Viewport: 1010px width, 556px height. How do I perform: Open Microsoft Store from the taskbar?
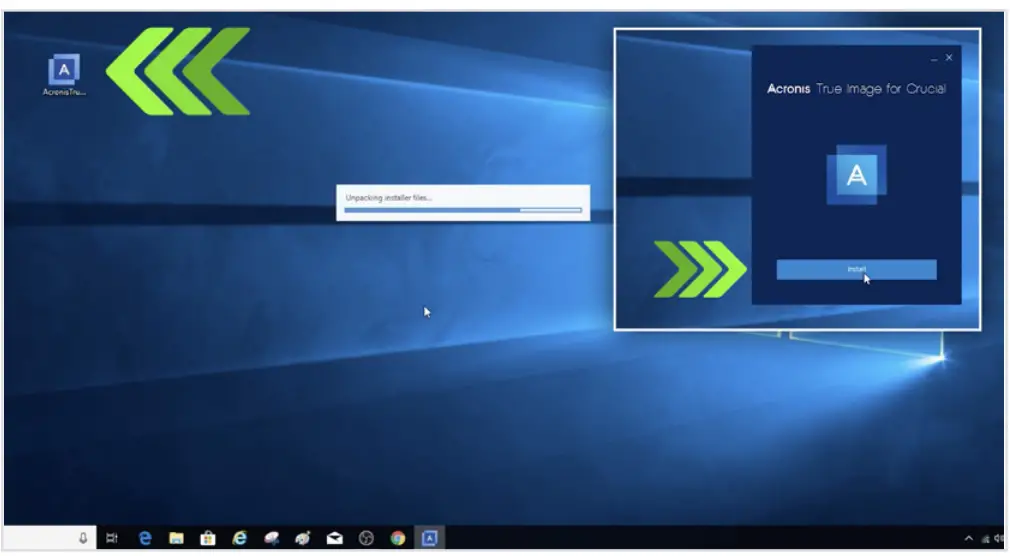tap(207, 538)
